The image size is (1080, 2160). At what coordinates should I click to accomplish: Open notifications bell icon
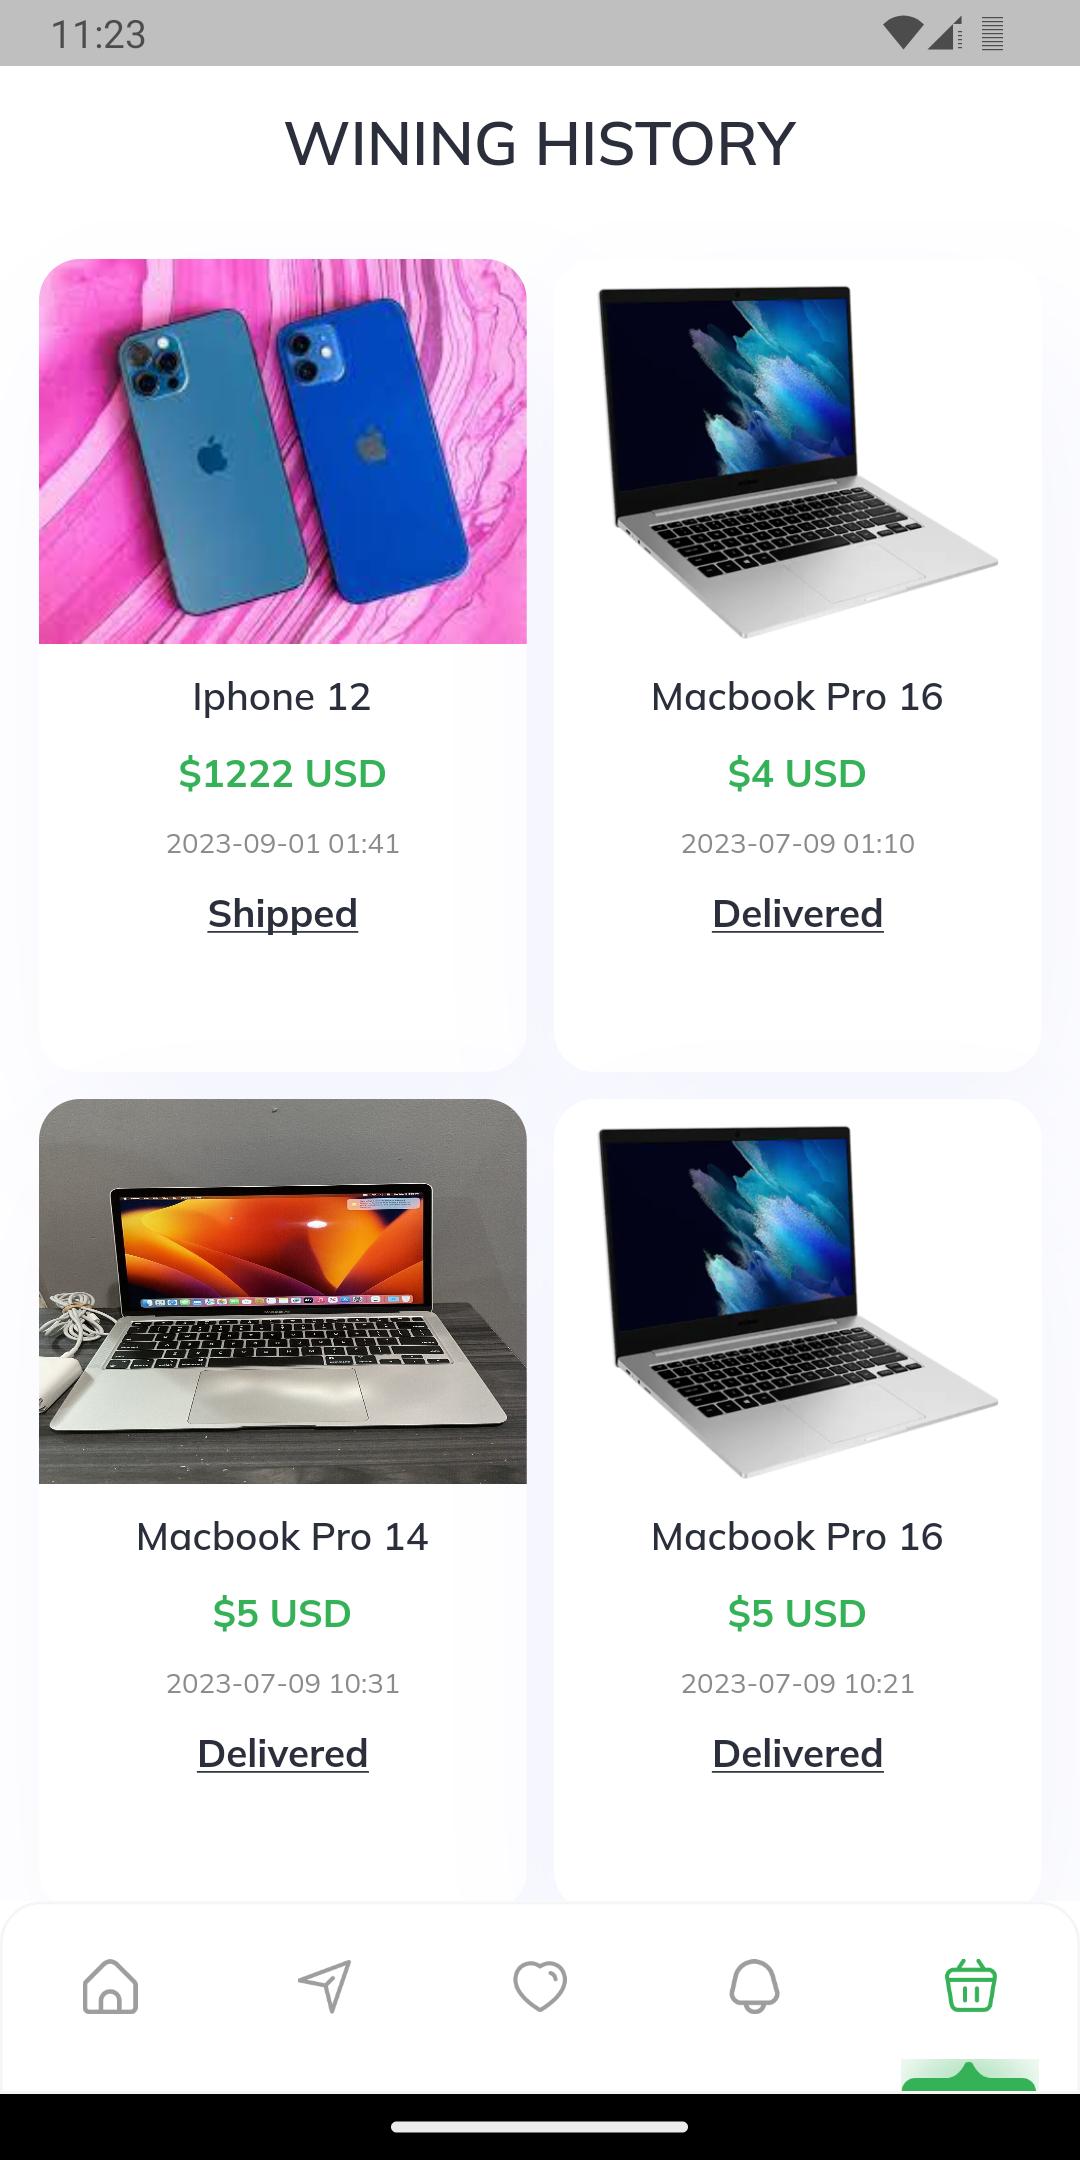pos(755,1985)
